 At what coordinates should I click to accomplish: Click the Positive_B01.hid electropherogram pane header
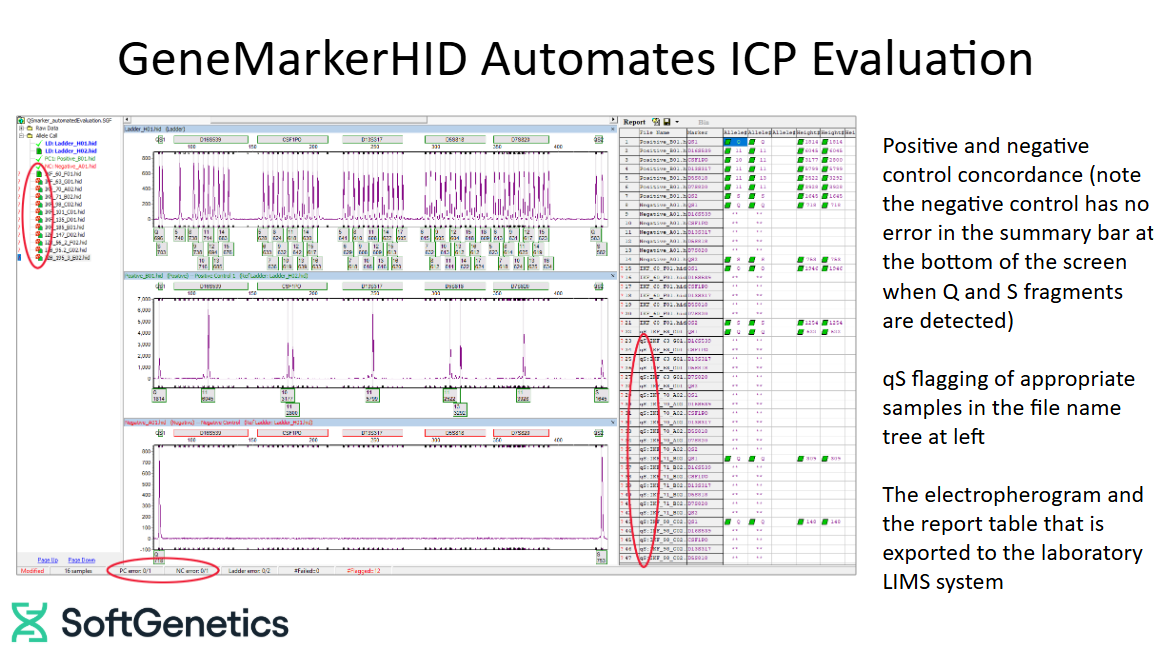coord(369,276)
